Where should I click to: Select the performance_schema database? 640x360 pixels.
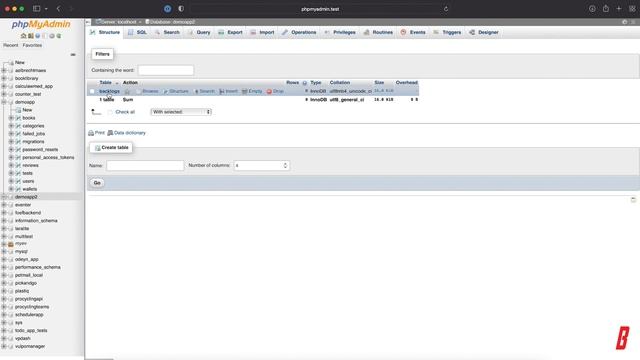(38, 267)
